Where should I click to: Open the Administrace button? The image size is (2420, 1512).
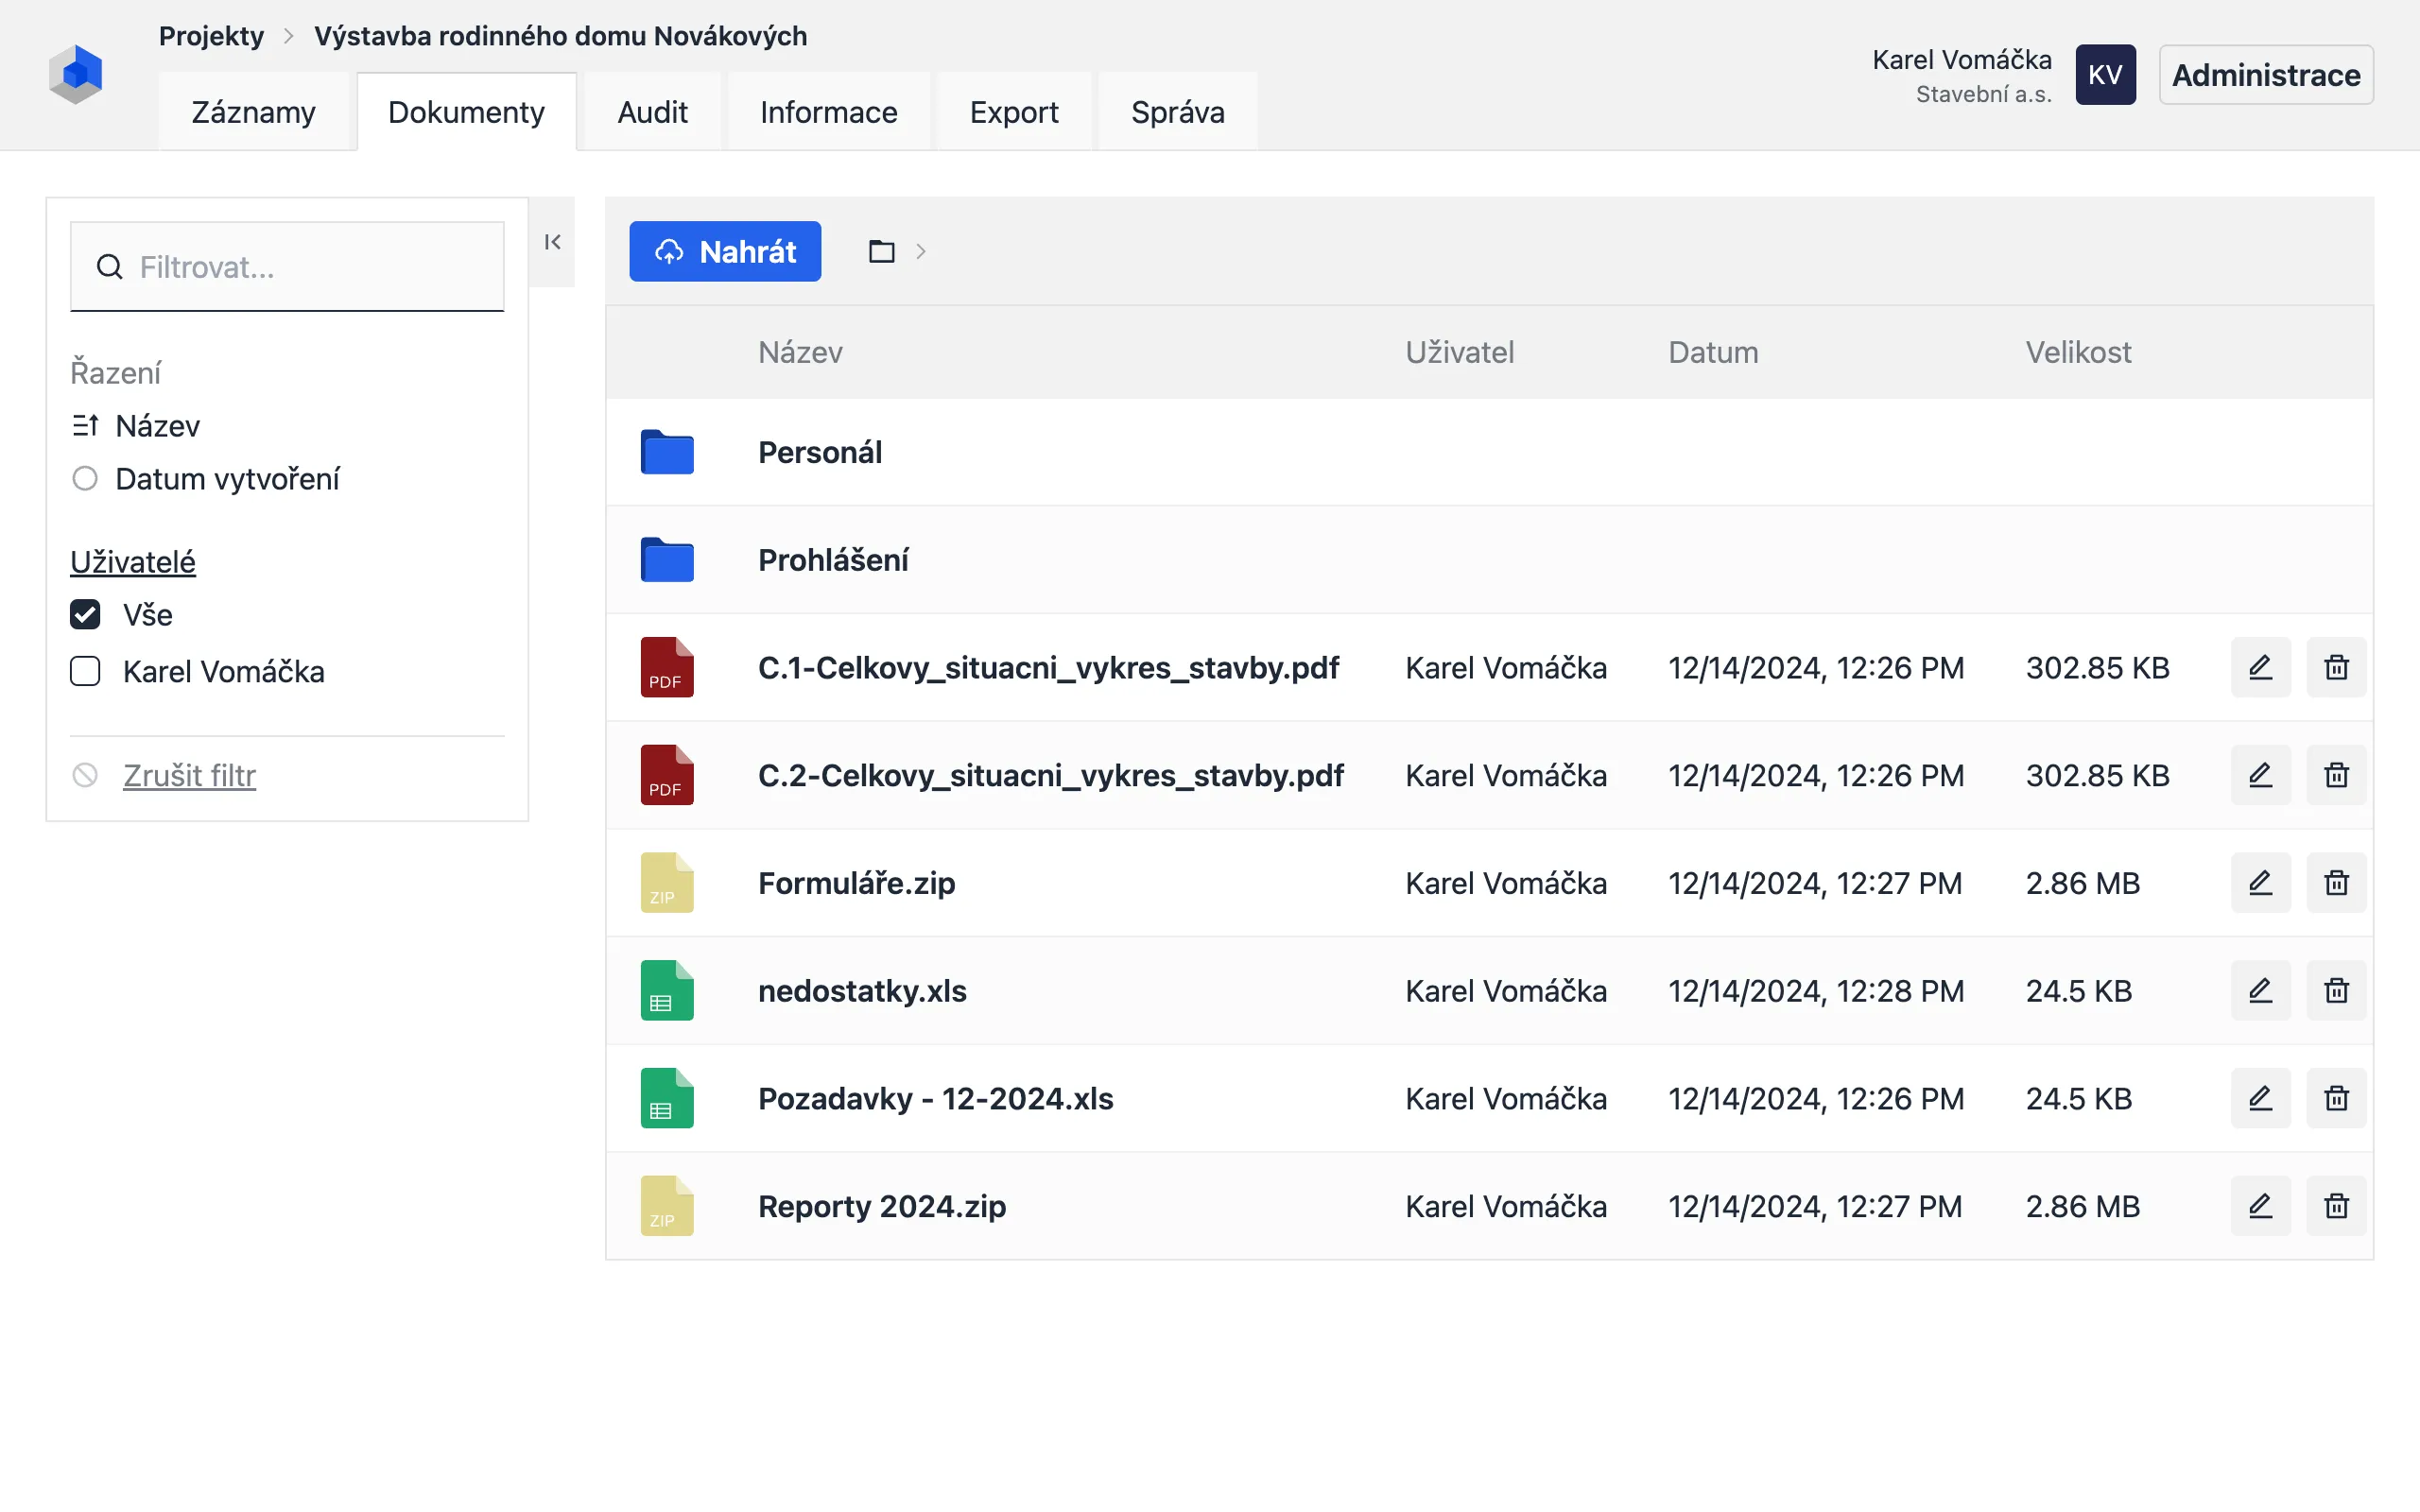click(x=2266, y=75)
